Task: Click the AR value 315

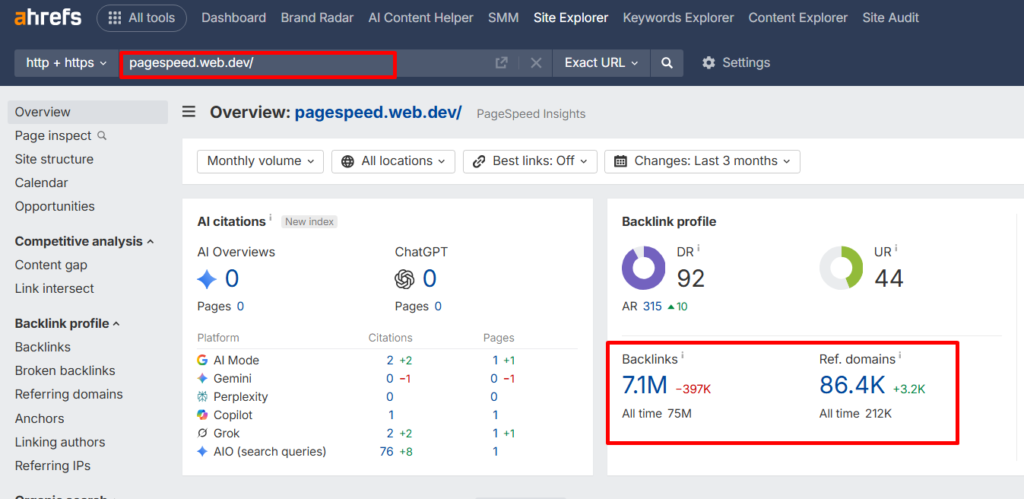Action: [652, 306]
